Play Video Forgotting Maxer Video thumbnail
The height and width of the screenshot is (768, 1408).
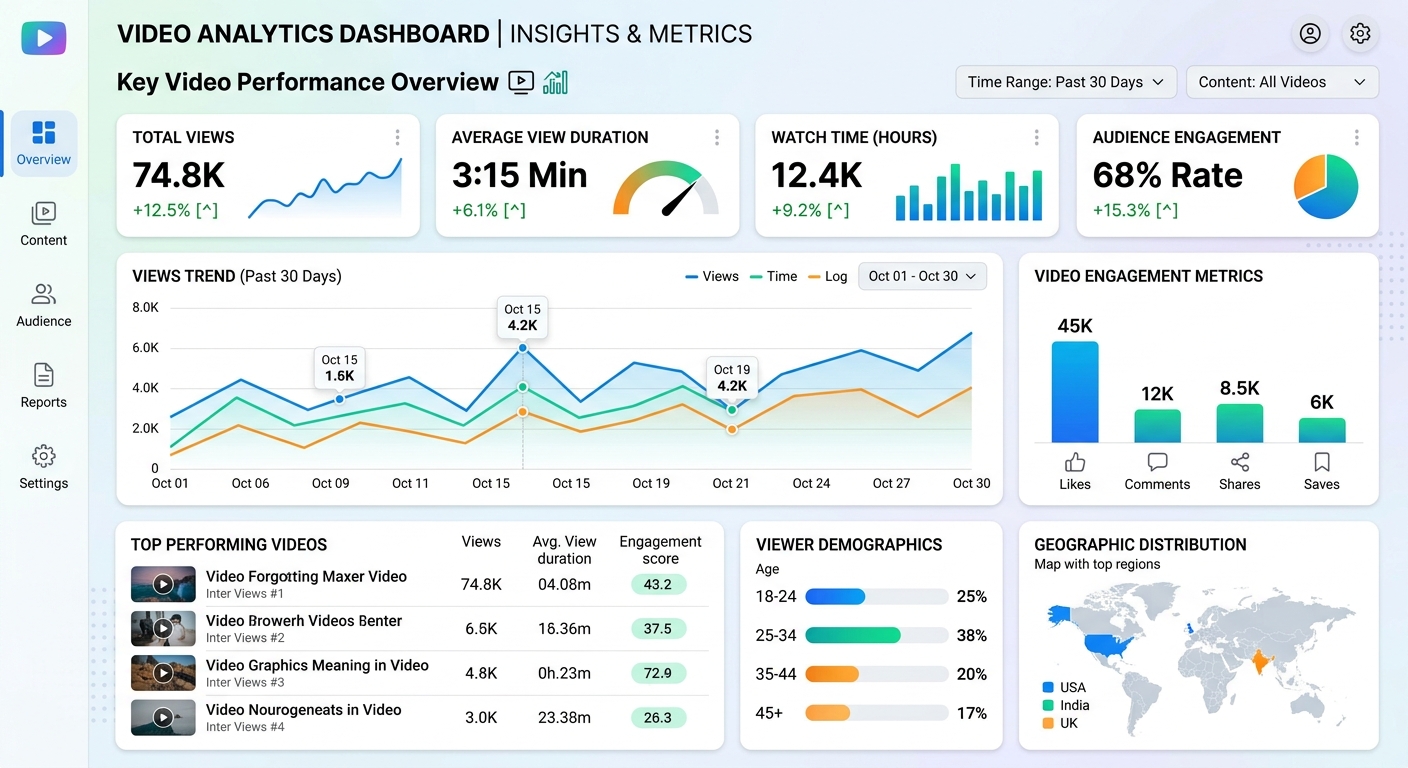(163, 584)
